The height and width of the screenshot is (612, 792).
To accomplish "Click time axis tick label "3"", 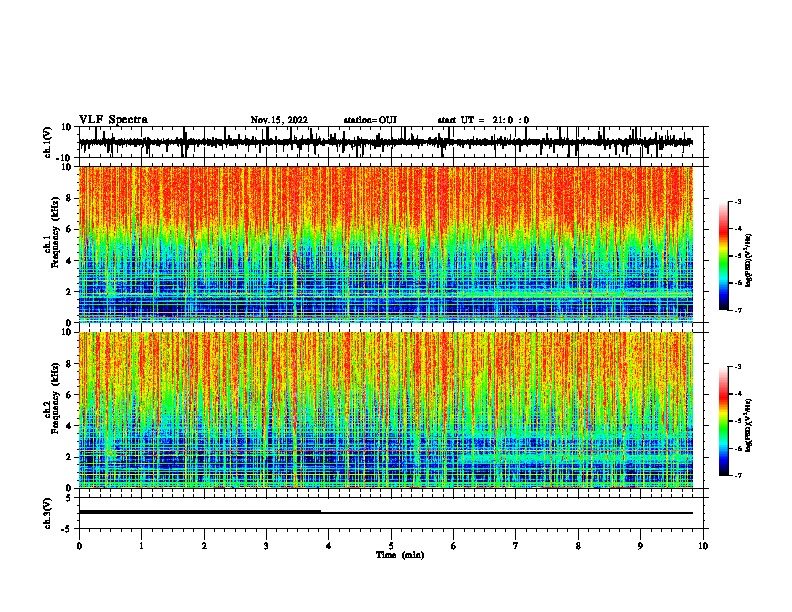I will tap(266, 546).
